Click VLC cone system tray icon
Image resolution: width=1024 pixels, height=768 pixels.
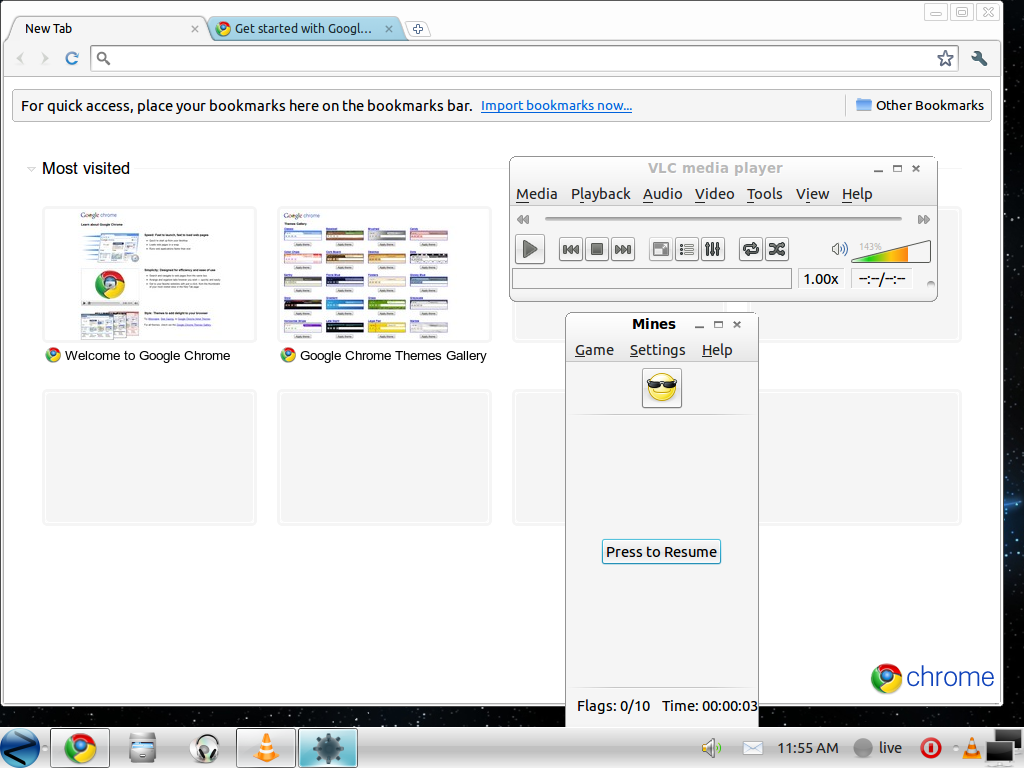[x=971, y=748]
